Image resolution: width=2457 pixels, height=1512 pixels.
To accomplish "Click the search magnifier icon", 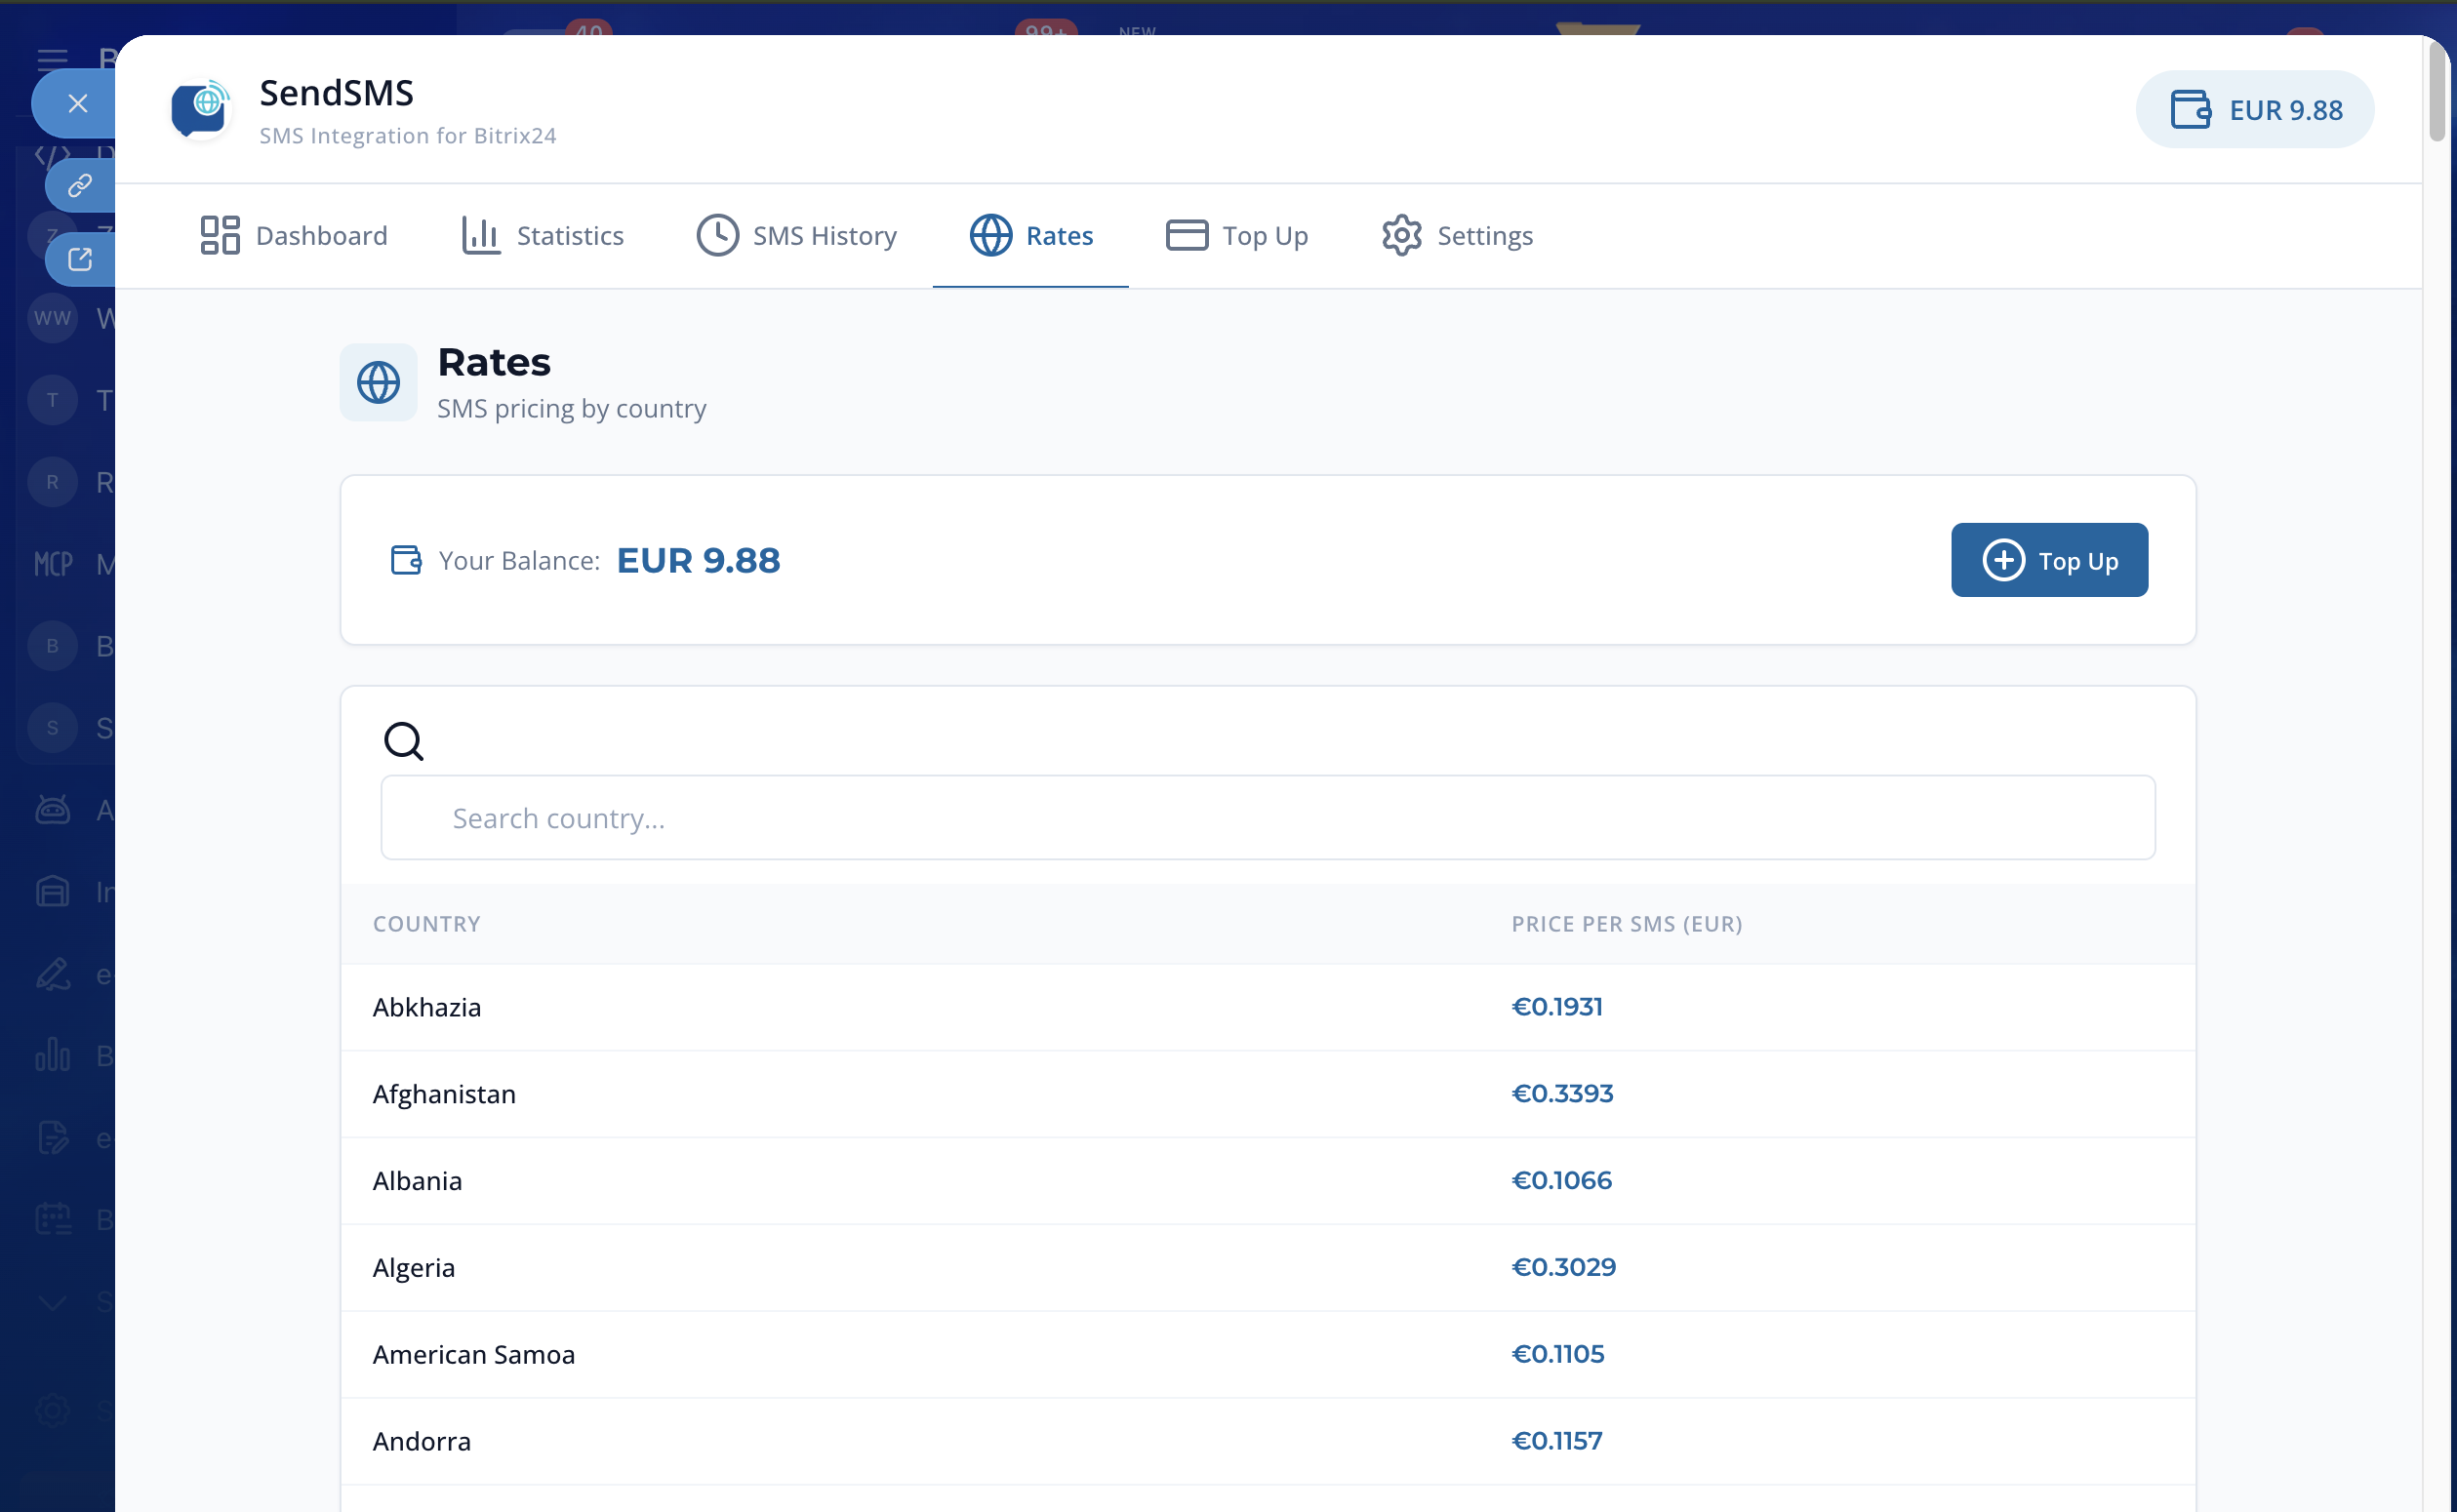I will [403, 741].
